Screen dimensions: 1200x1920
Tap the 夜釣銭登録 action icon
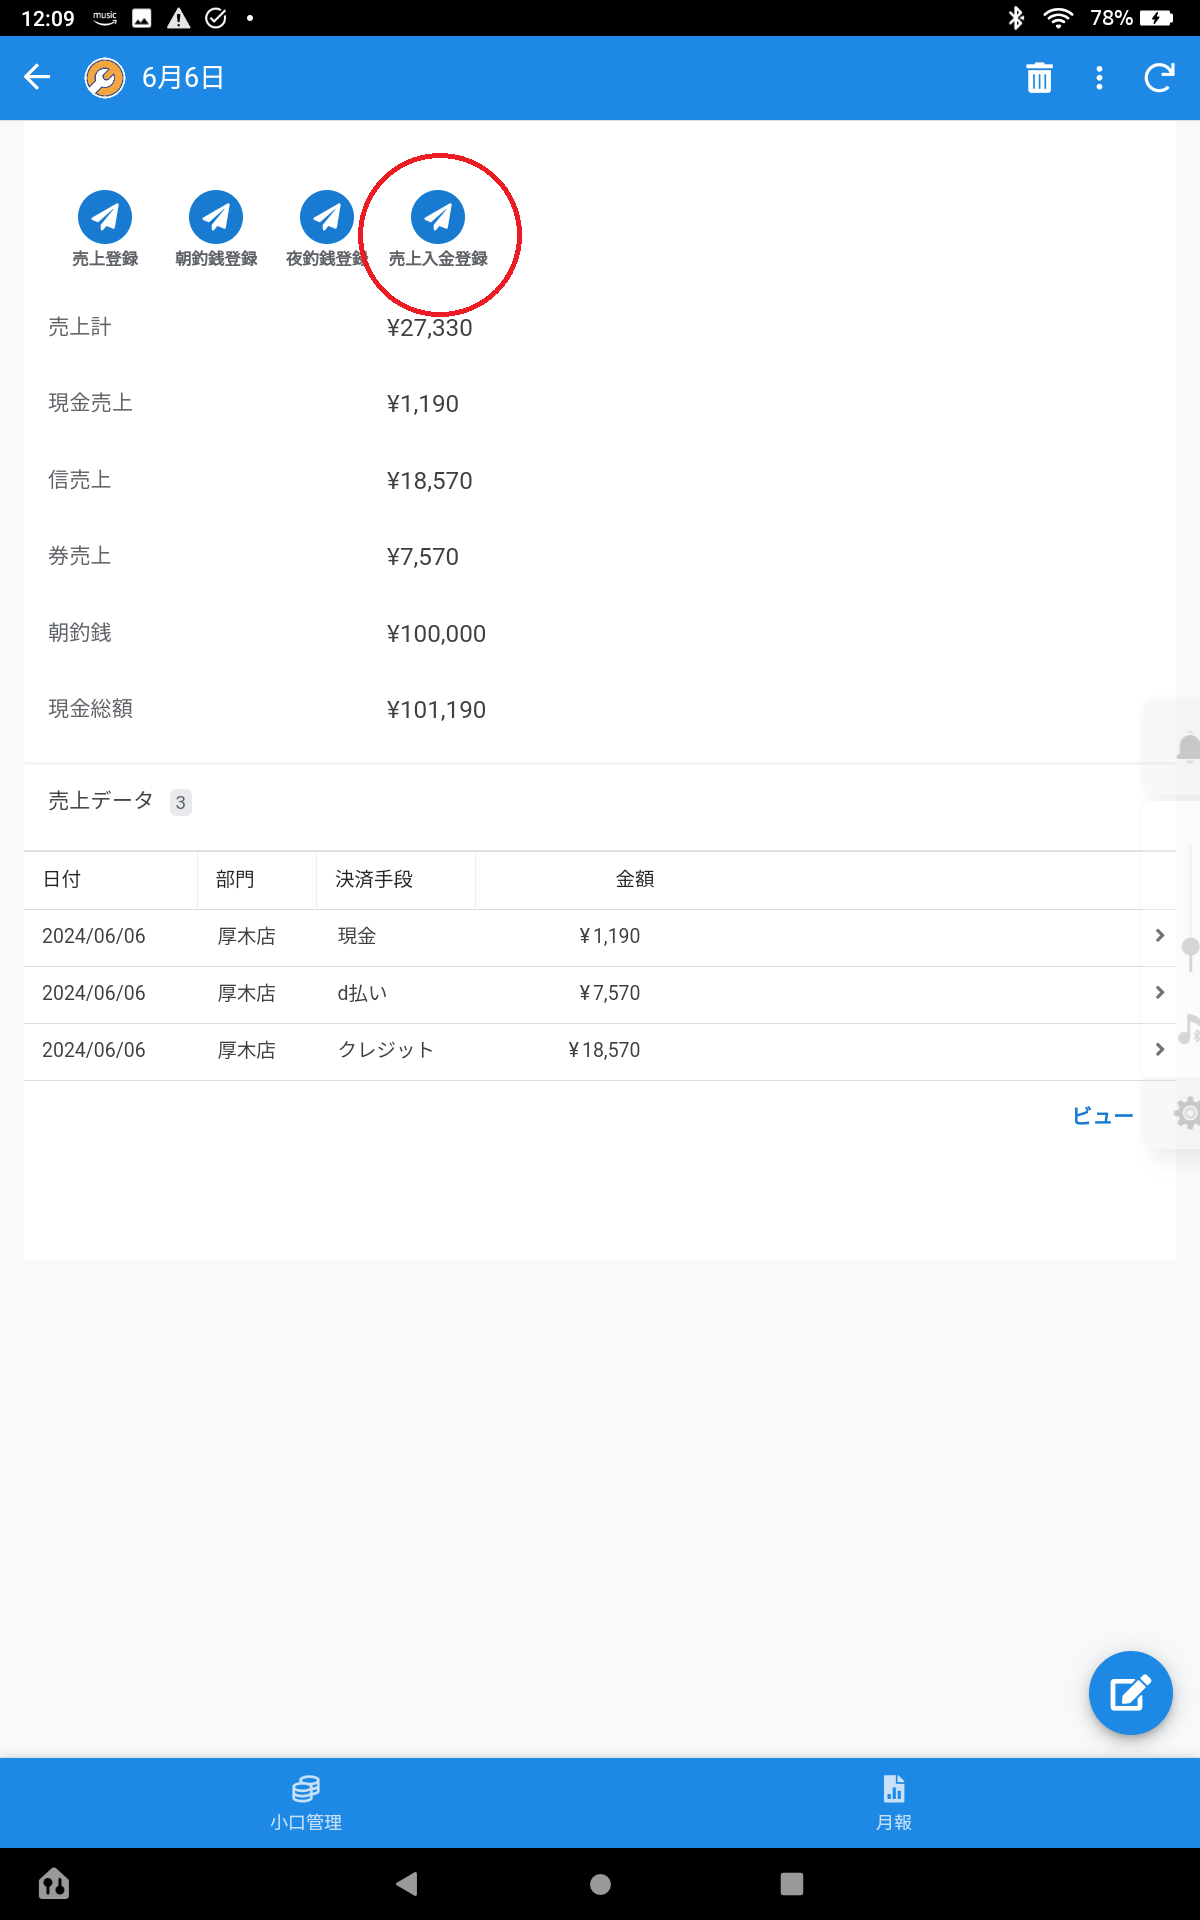point(326,217)
